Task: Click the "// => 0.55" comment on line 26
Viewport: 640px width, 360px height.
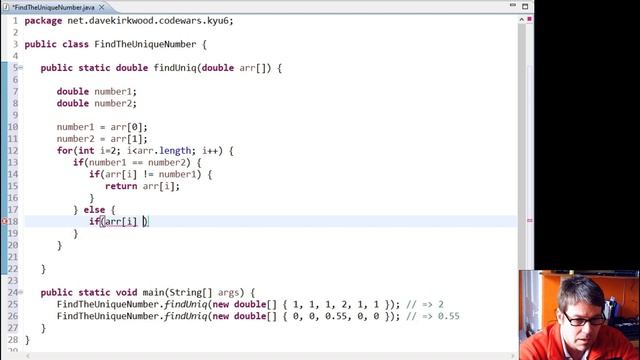Action: pyautogui.click(x=433, y=316)
